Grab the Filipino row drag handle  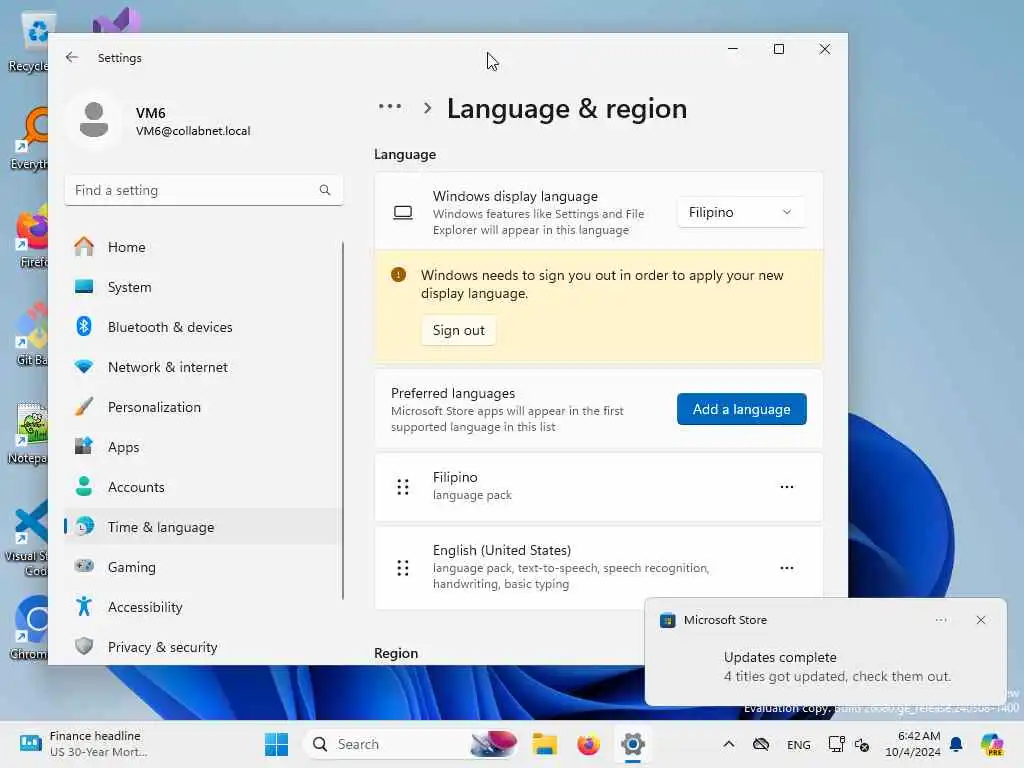(403, 487)
